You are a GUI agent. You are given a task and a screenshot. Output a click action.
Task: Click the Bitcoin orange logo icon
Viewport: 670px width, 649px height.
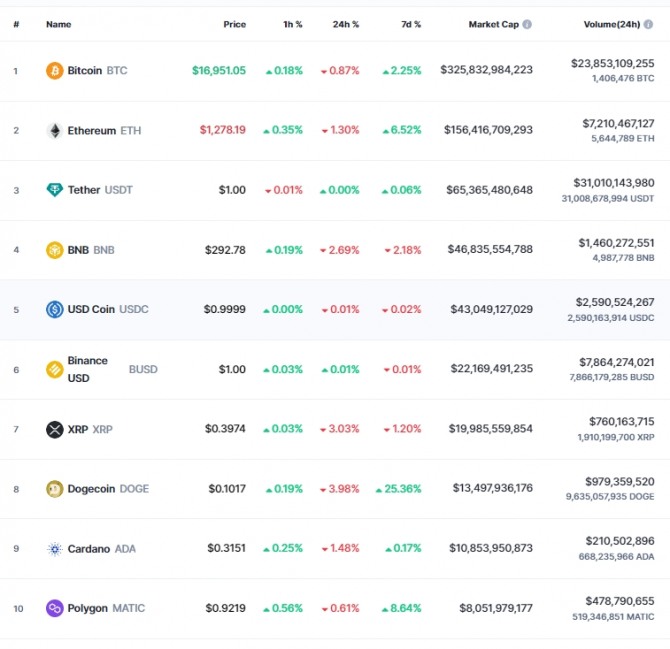point(55,70)
